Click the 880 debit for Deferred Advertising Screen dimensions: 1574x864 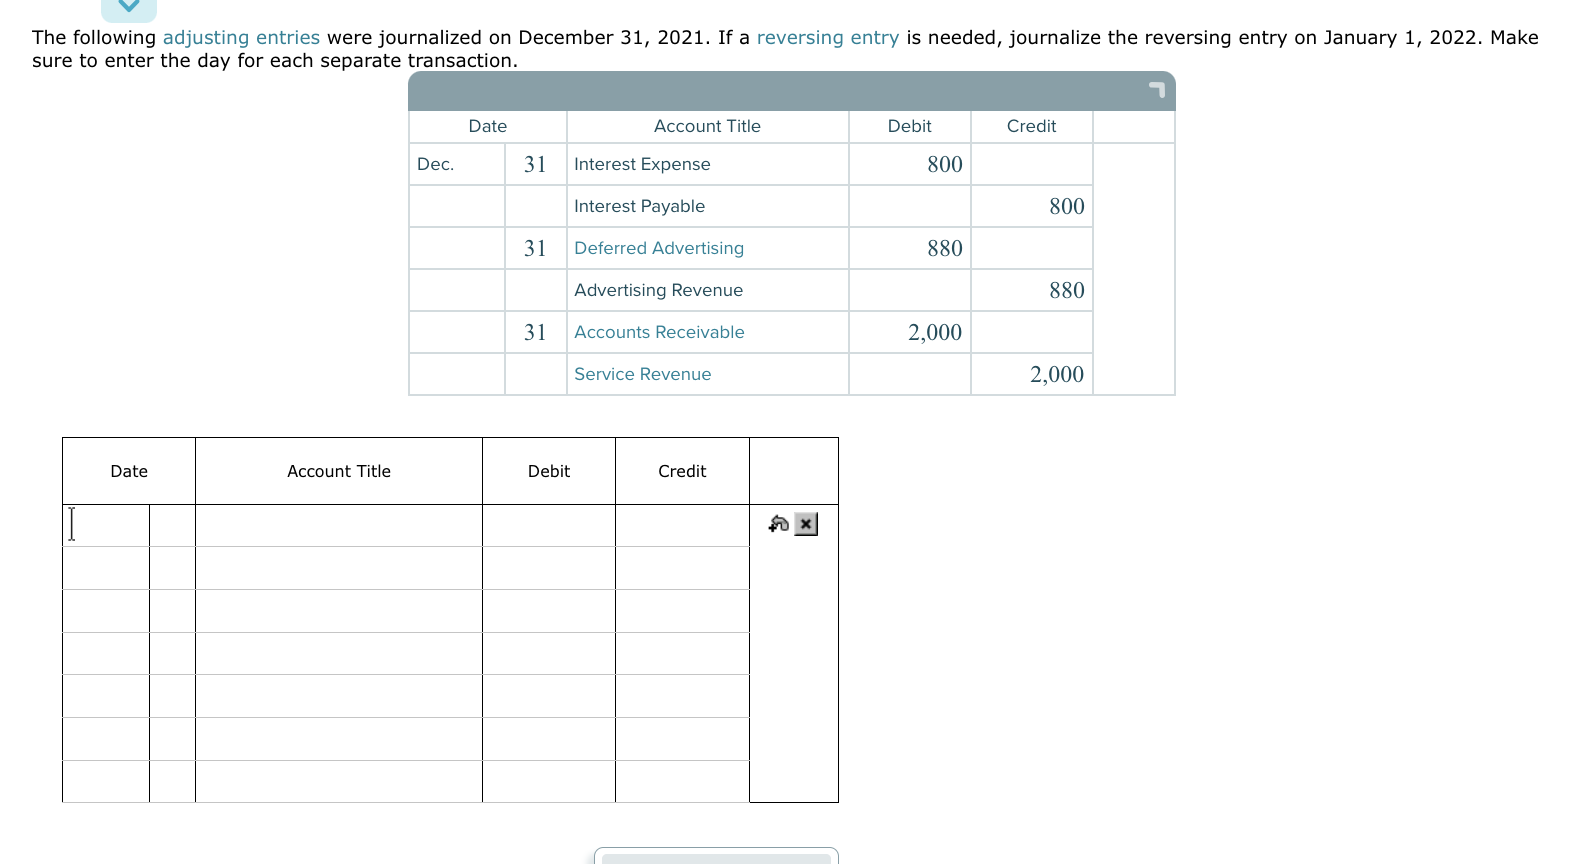click(945, 248)
